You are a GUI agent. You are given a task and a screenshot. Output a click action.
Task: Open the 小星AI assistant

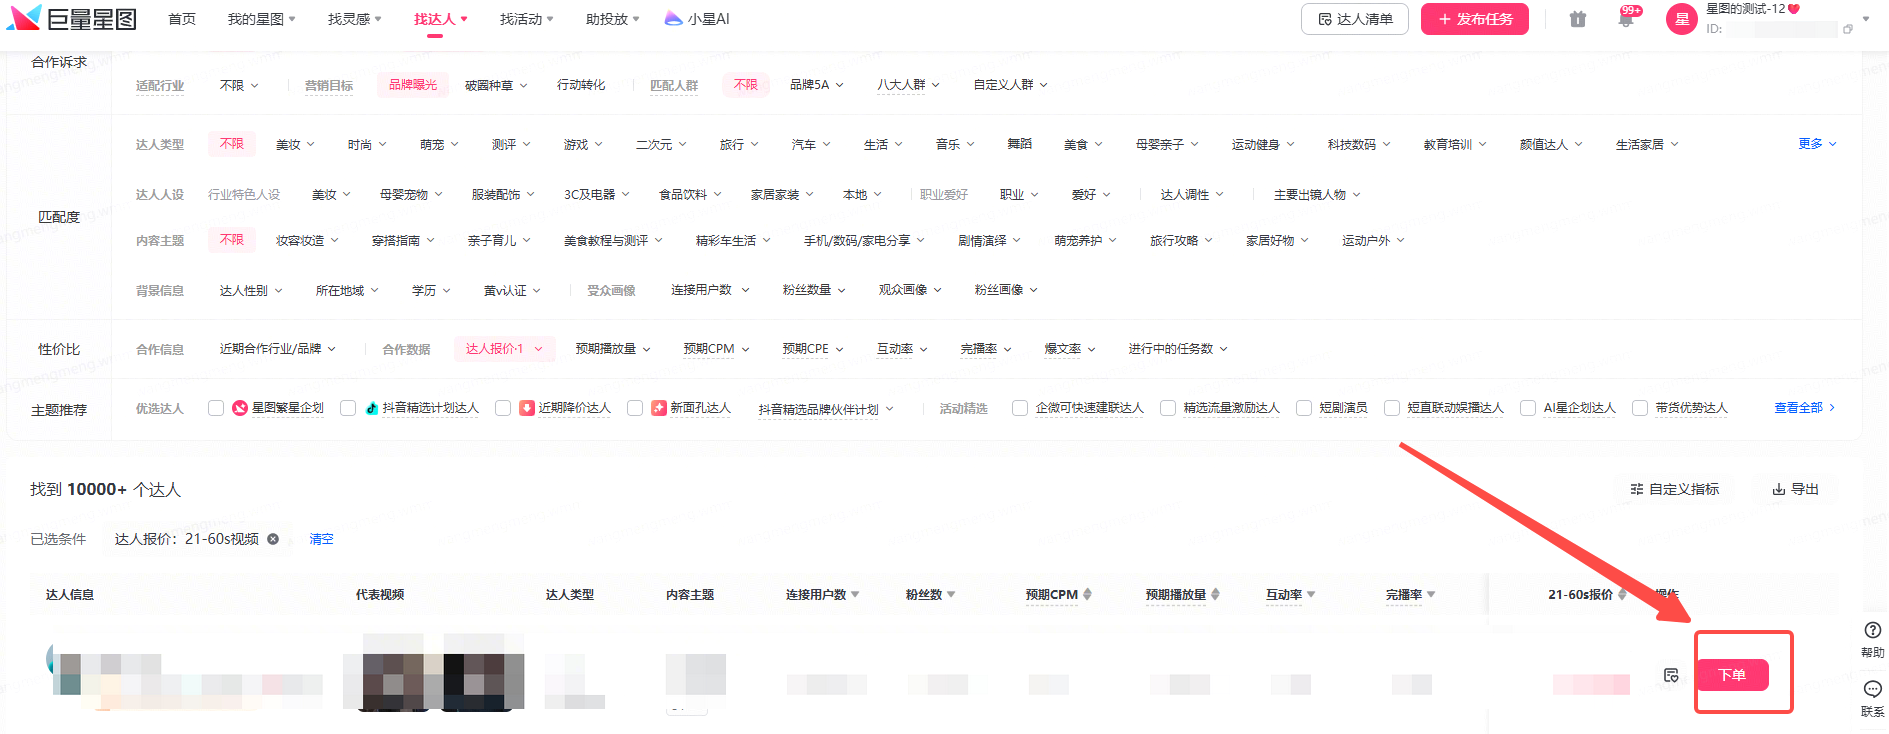coord(697,19)
